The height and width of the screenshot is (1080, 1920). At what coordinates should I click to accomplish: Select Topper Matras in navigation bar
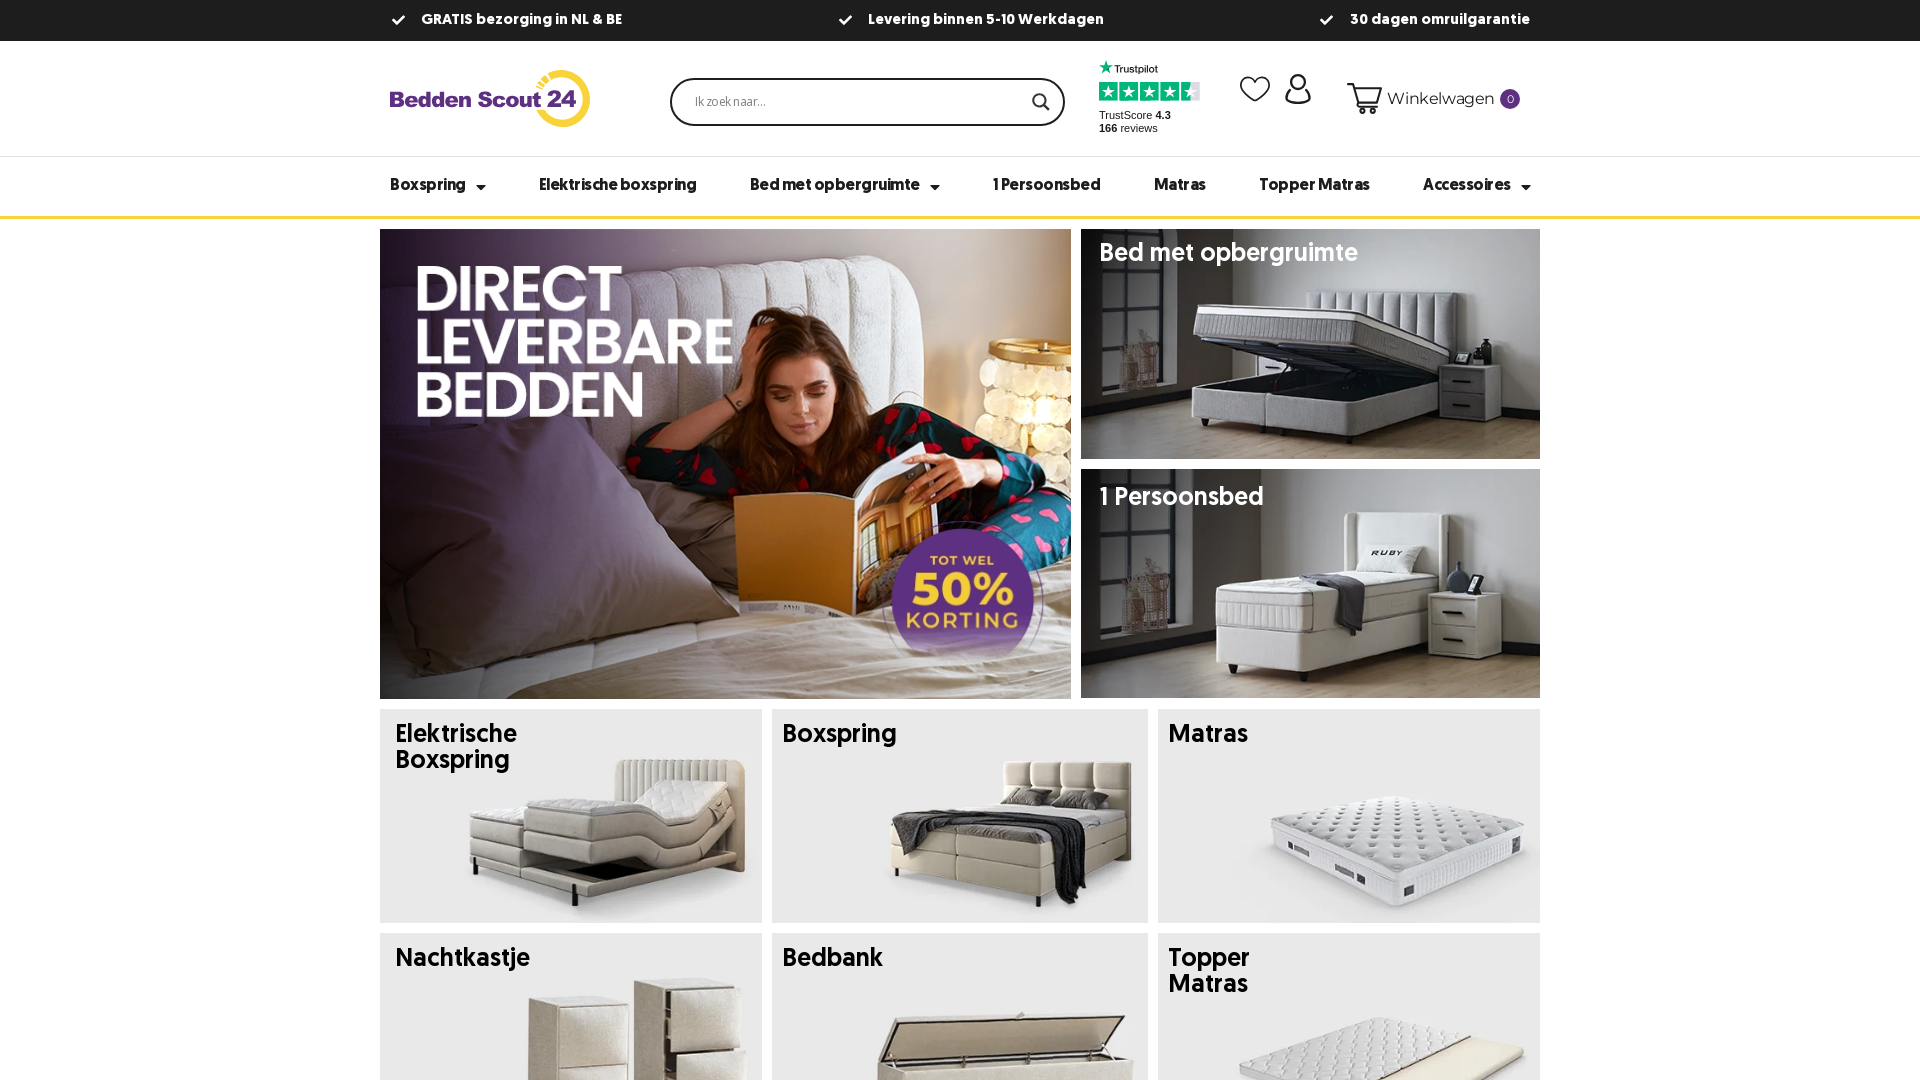pos(1314,185)
